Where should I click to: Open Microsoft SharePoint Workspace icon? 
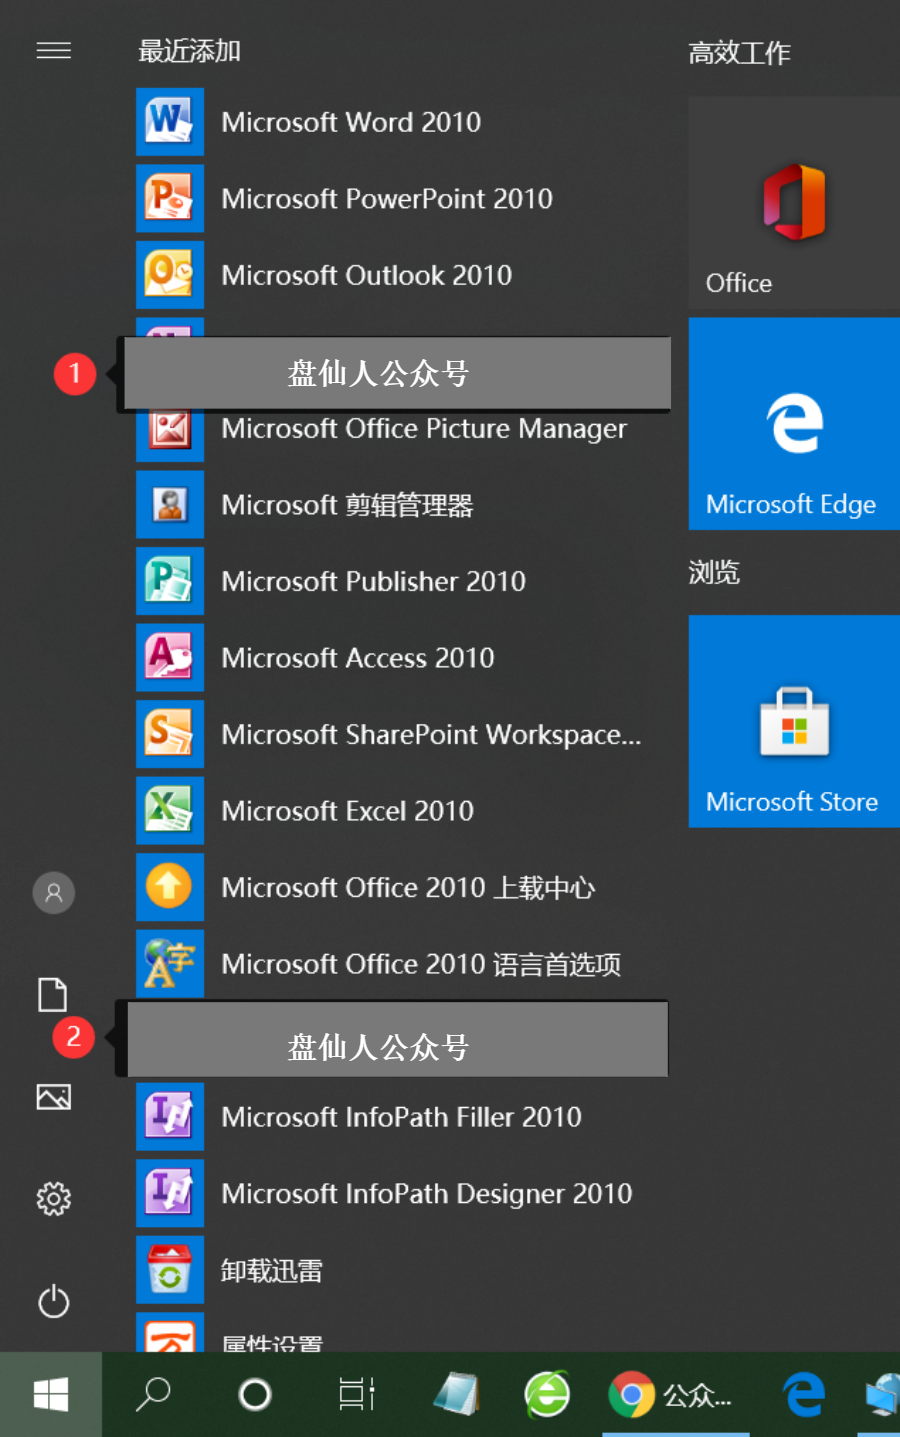170,734
